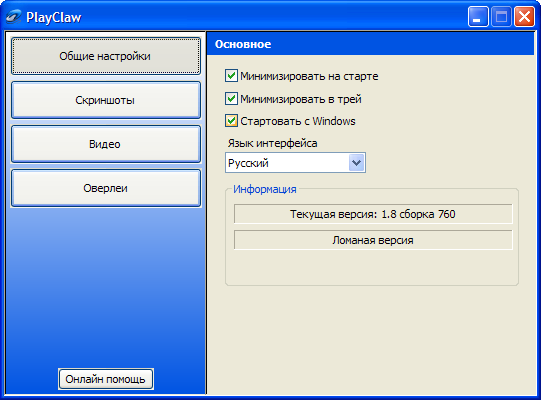Click the PlayClaw app icon in title bar
Screen dimensions: 541x400
point(13,17)
